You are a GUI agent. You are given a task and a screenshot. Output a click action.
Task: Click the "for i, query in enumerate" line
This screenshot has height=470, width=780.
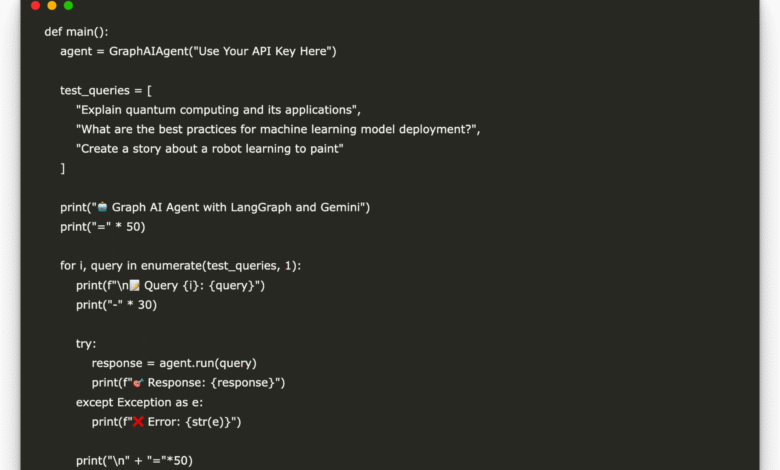pyautogui.click(x=180, y=265)
